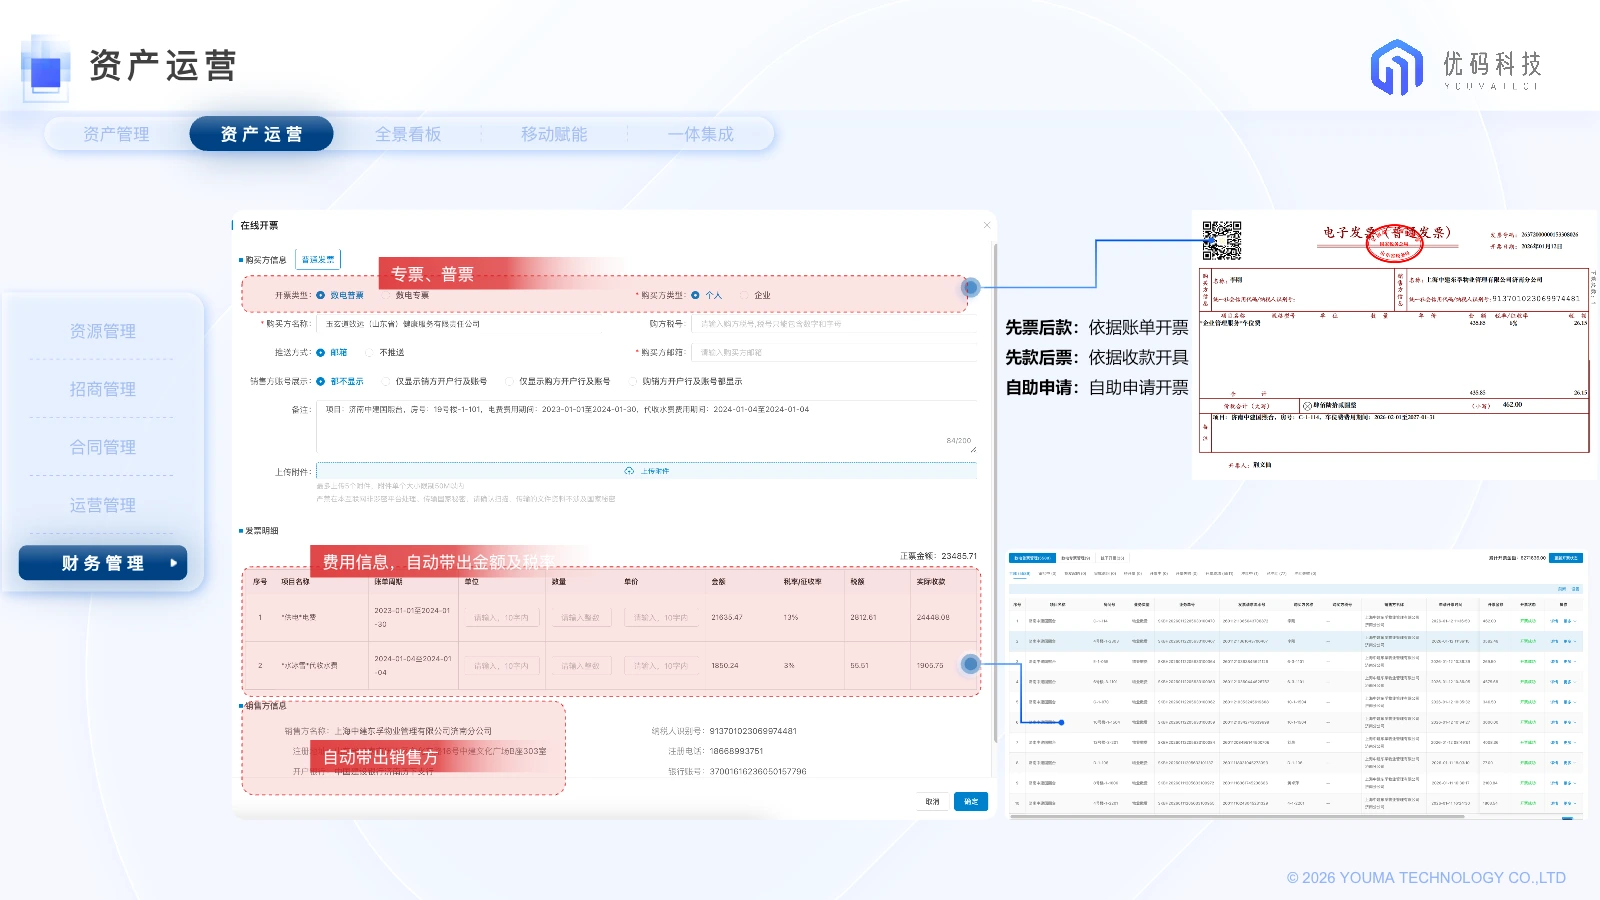1600x900 pixels.
Task: Click the 单位 input in row 2 代收水费
Action: tap(501, 665)
